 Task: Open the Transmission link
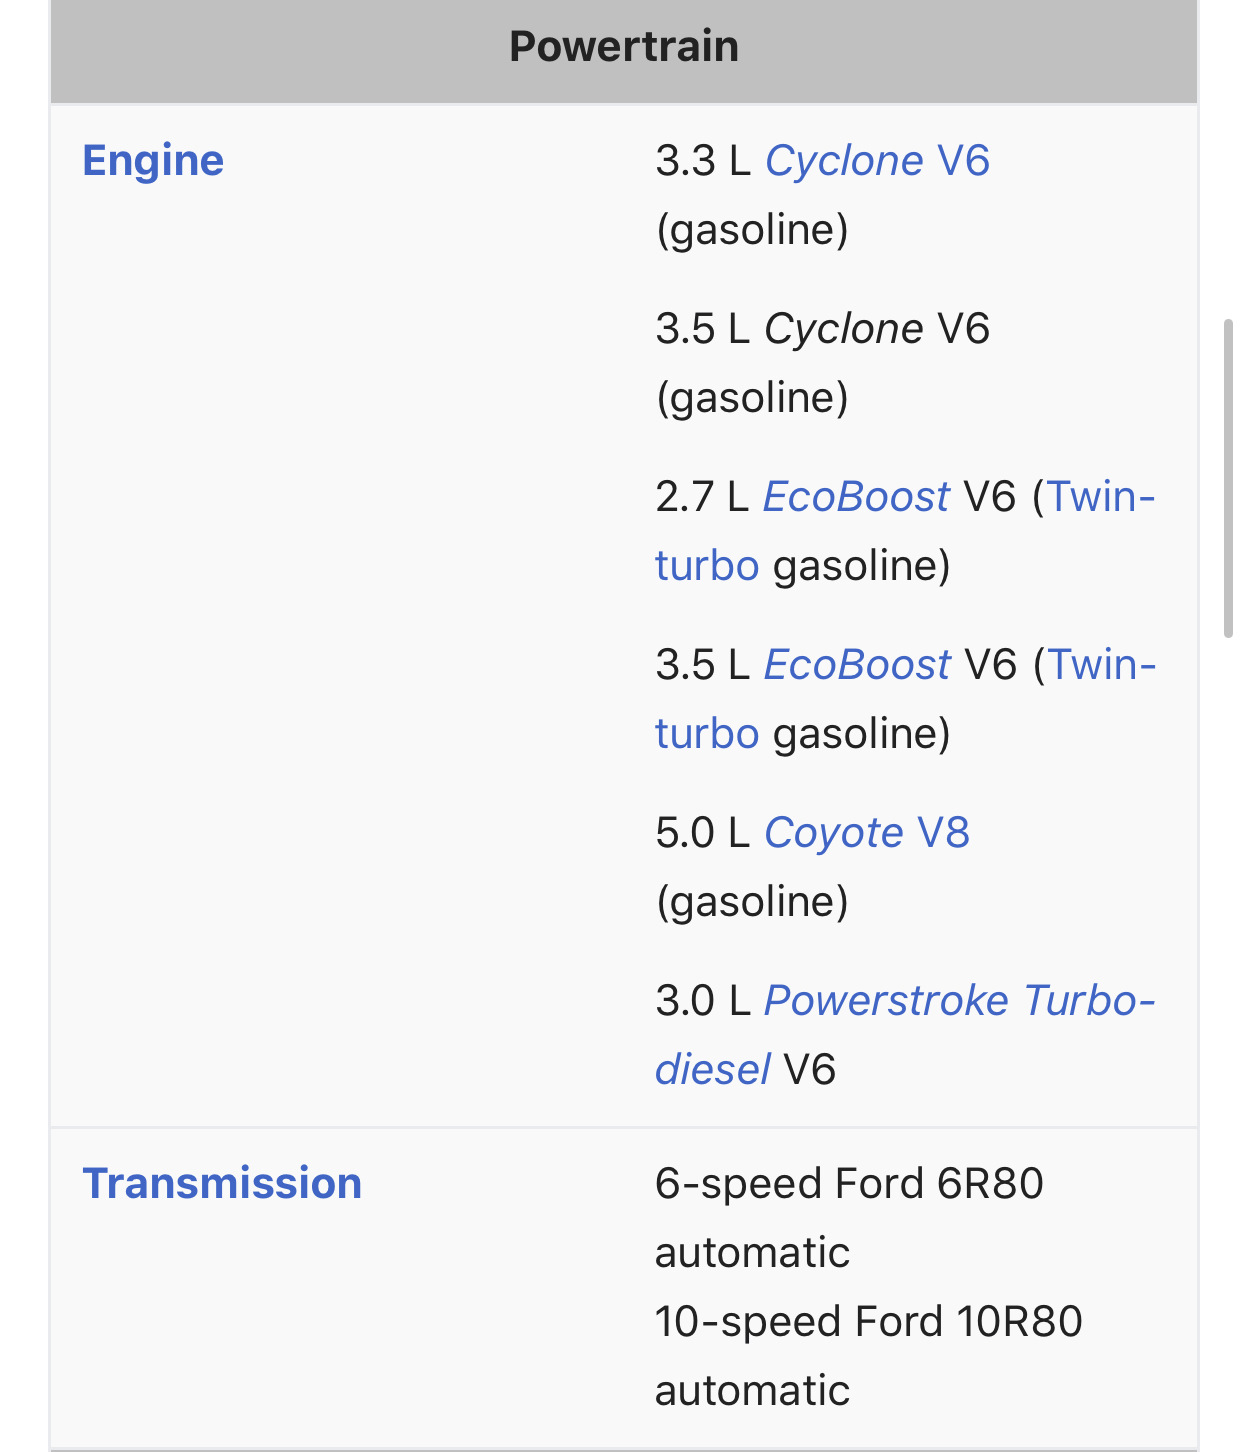(x=222, y=1183)
